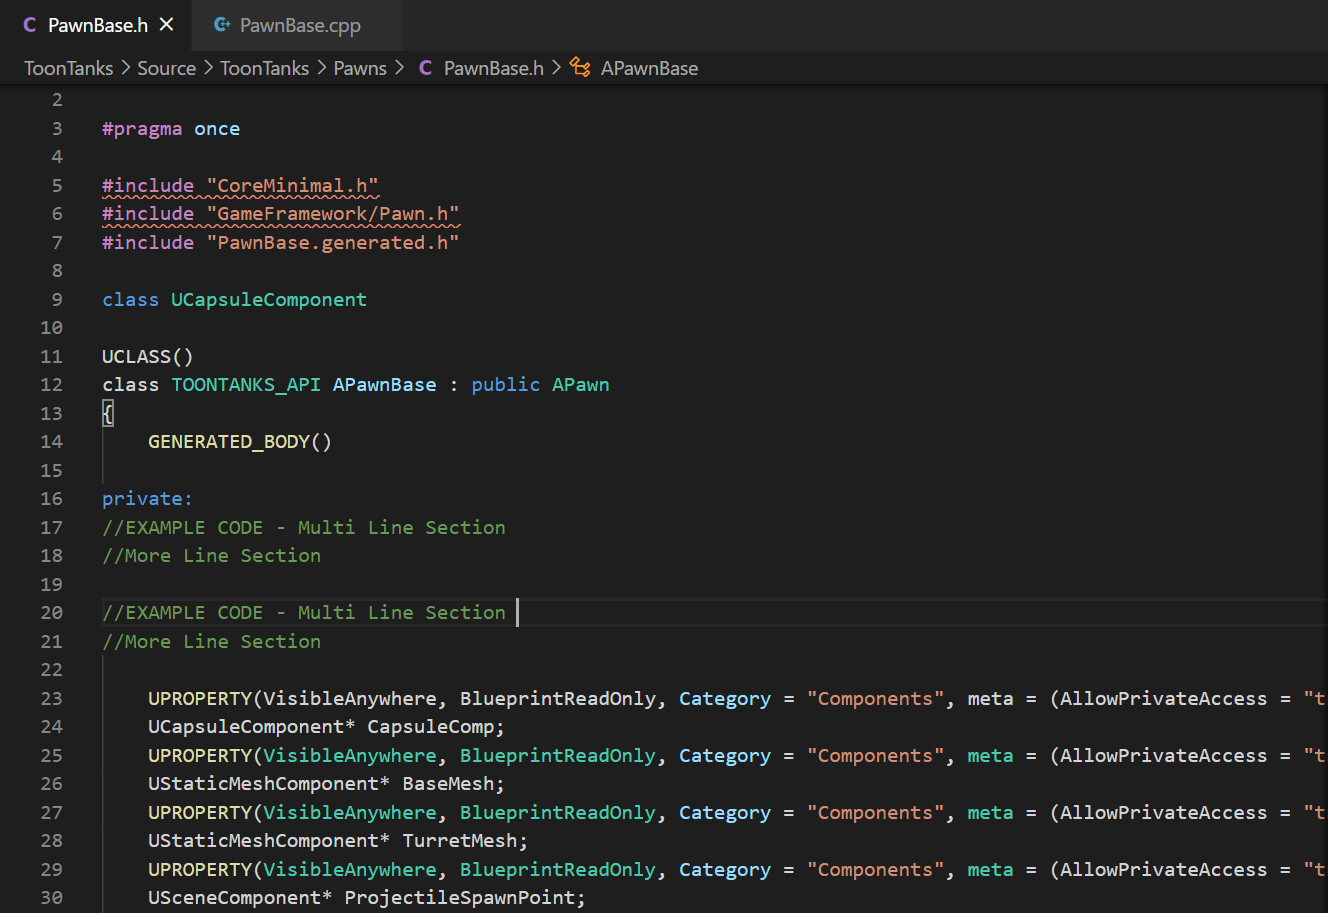Click the UCapsuleComponent forward declaration
The image size is (1328, 913).
[268, 299]
